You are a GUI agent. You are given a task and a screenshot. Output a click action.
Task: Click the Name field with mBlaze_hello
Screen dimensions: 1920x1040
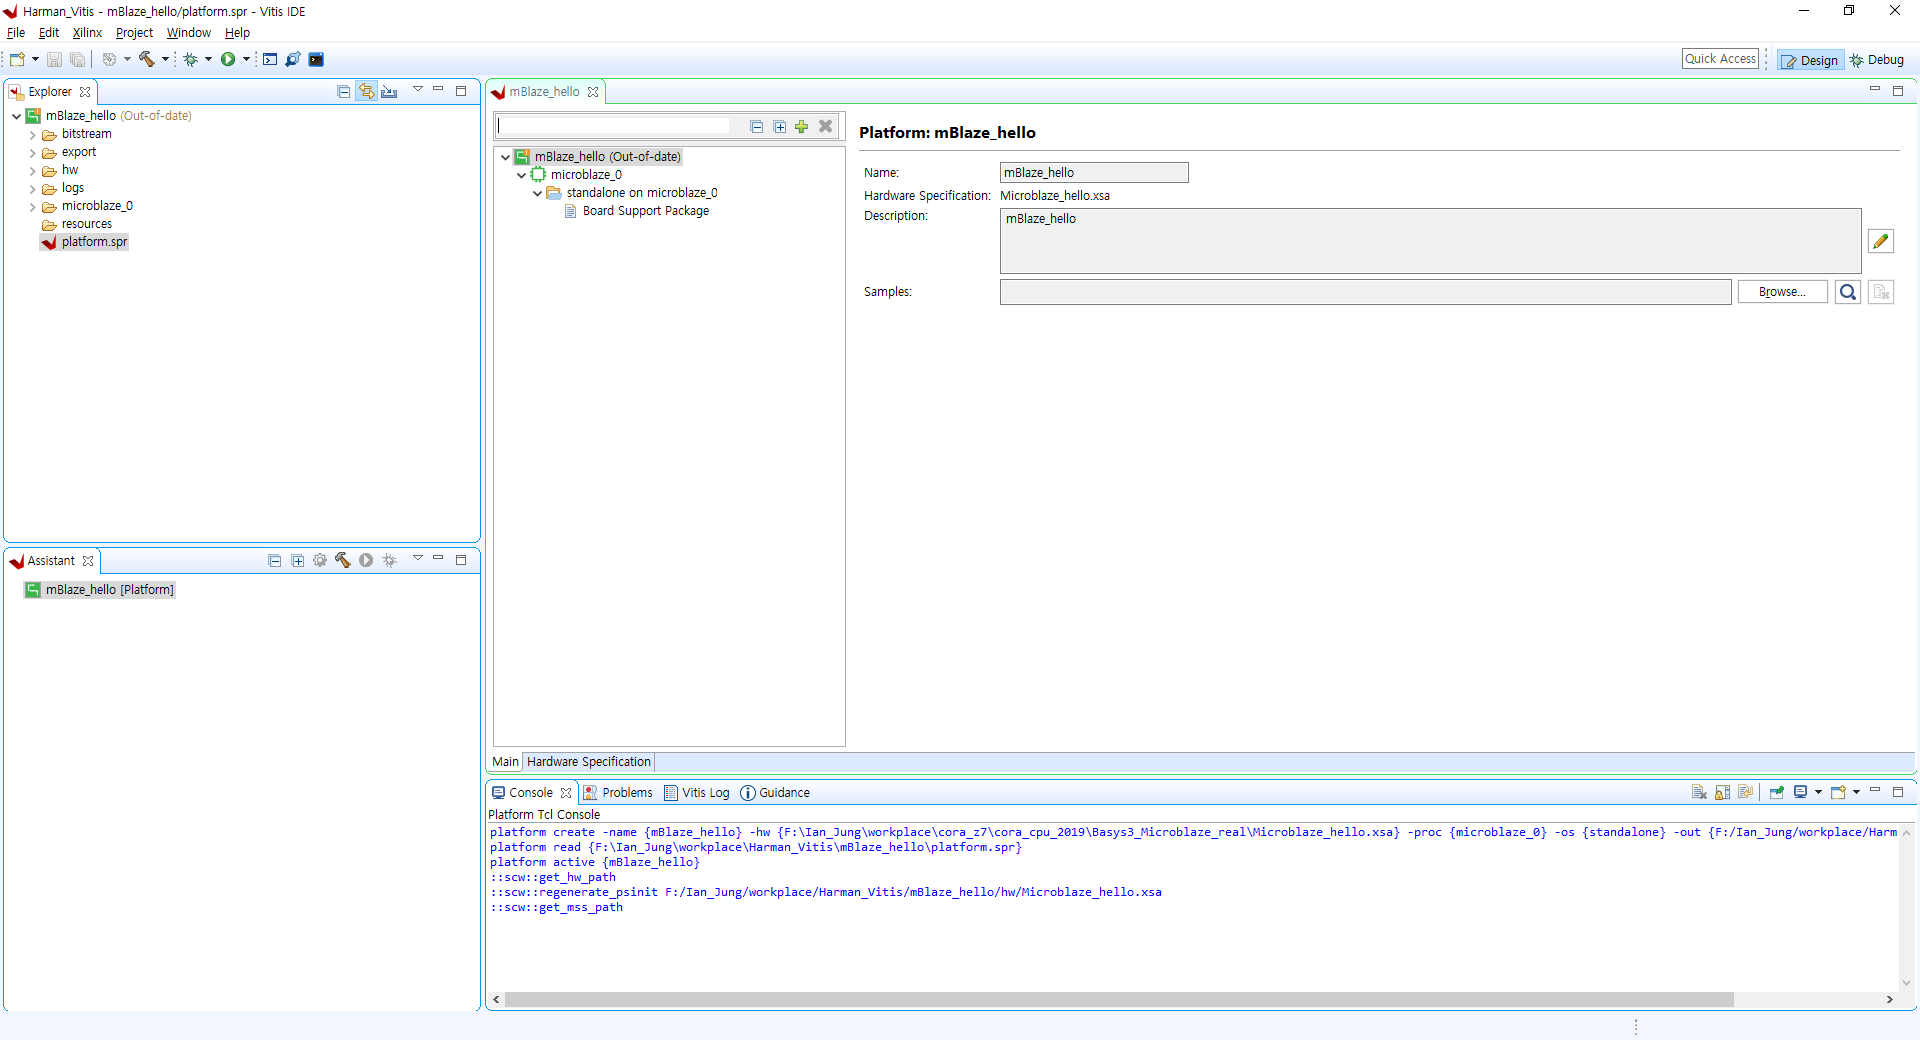pos(1094,173)
